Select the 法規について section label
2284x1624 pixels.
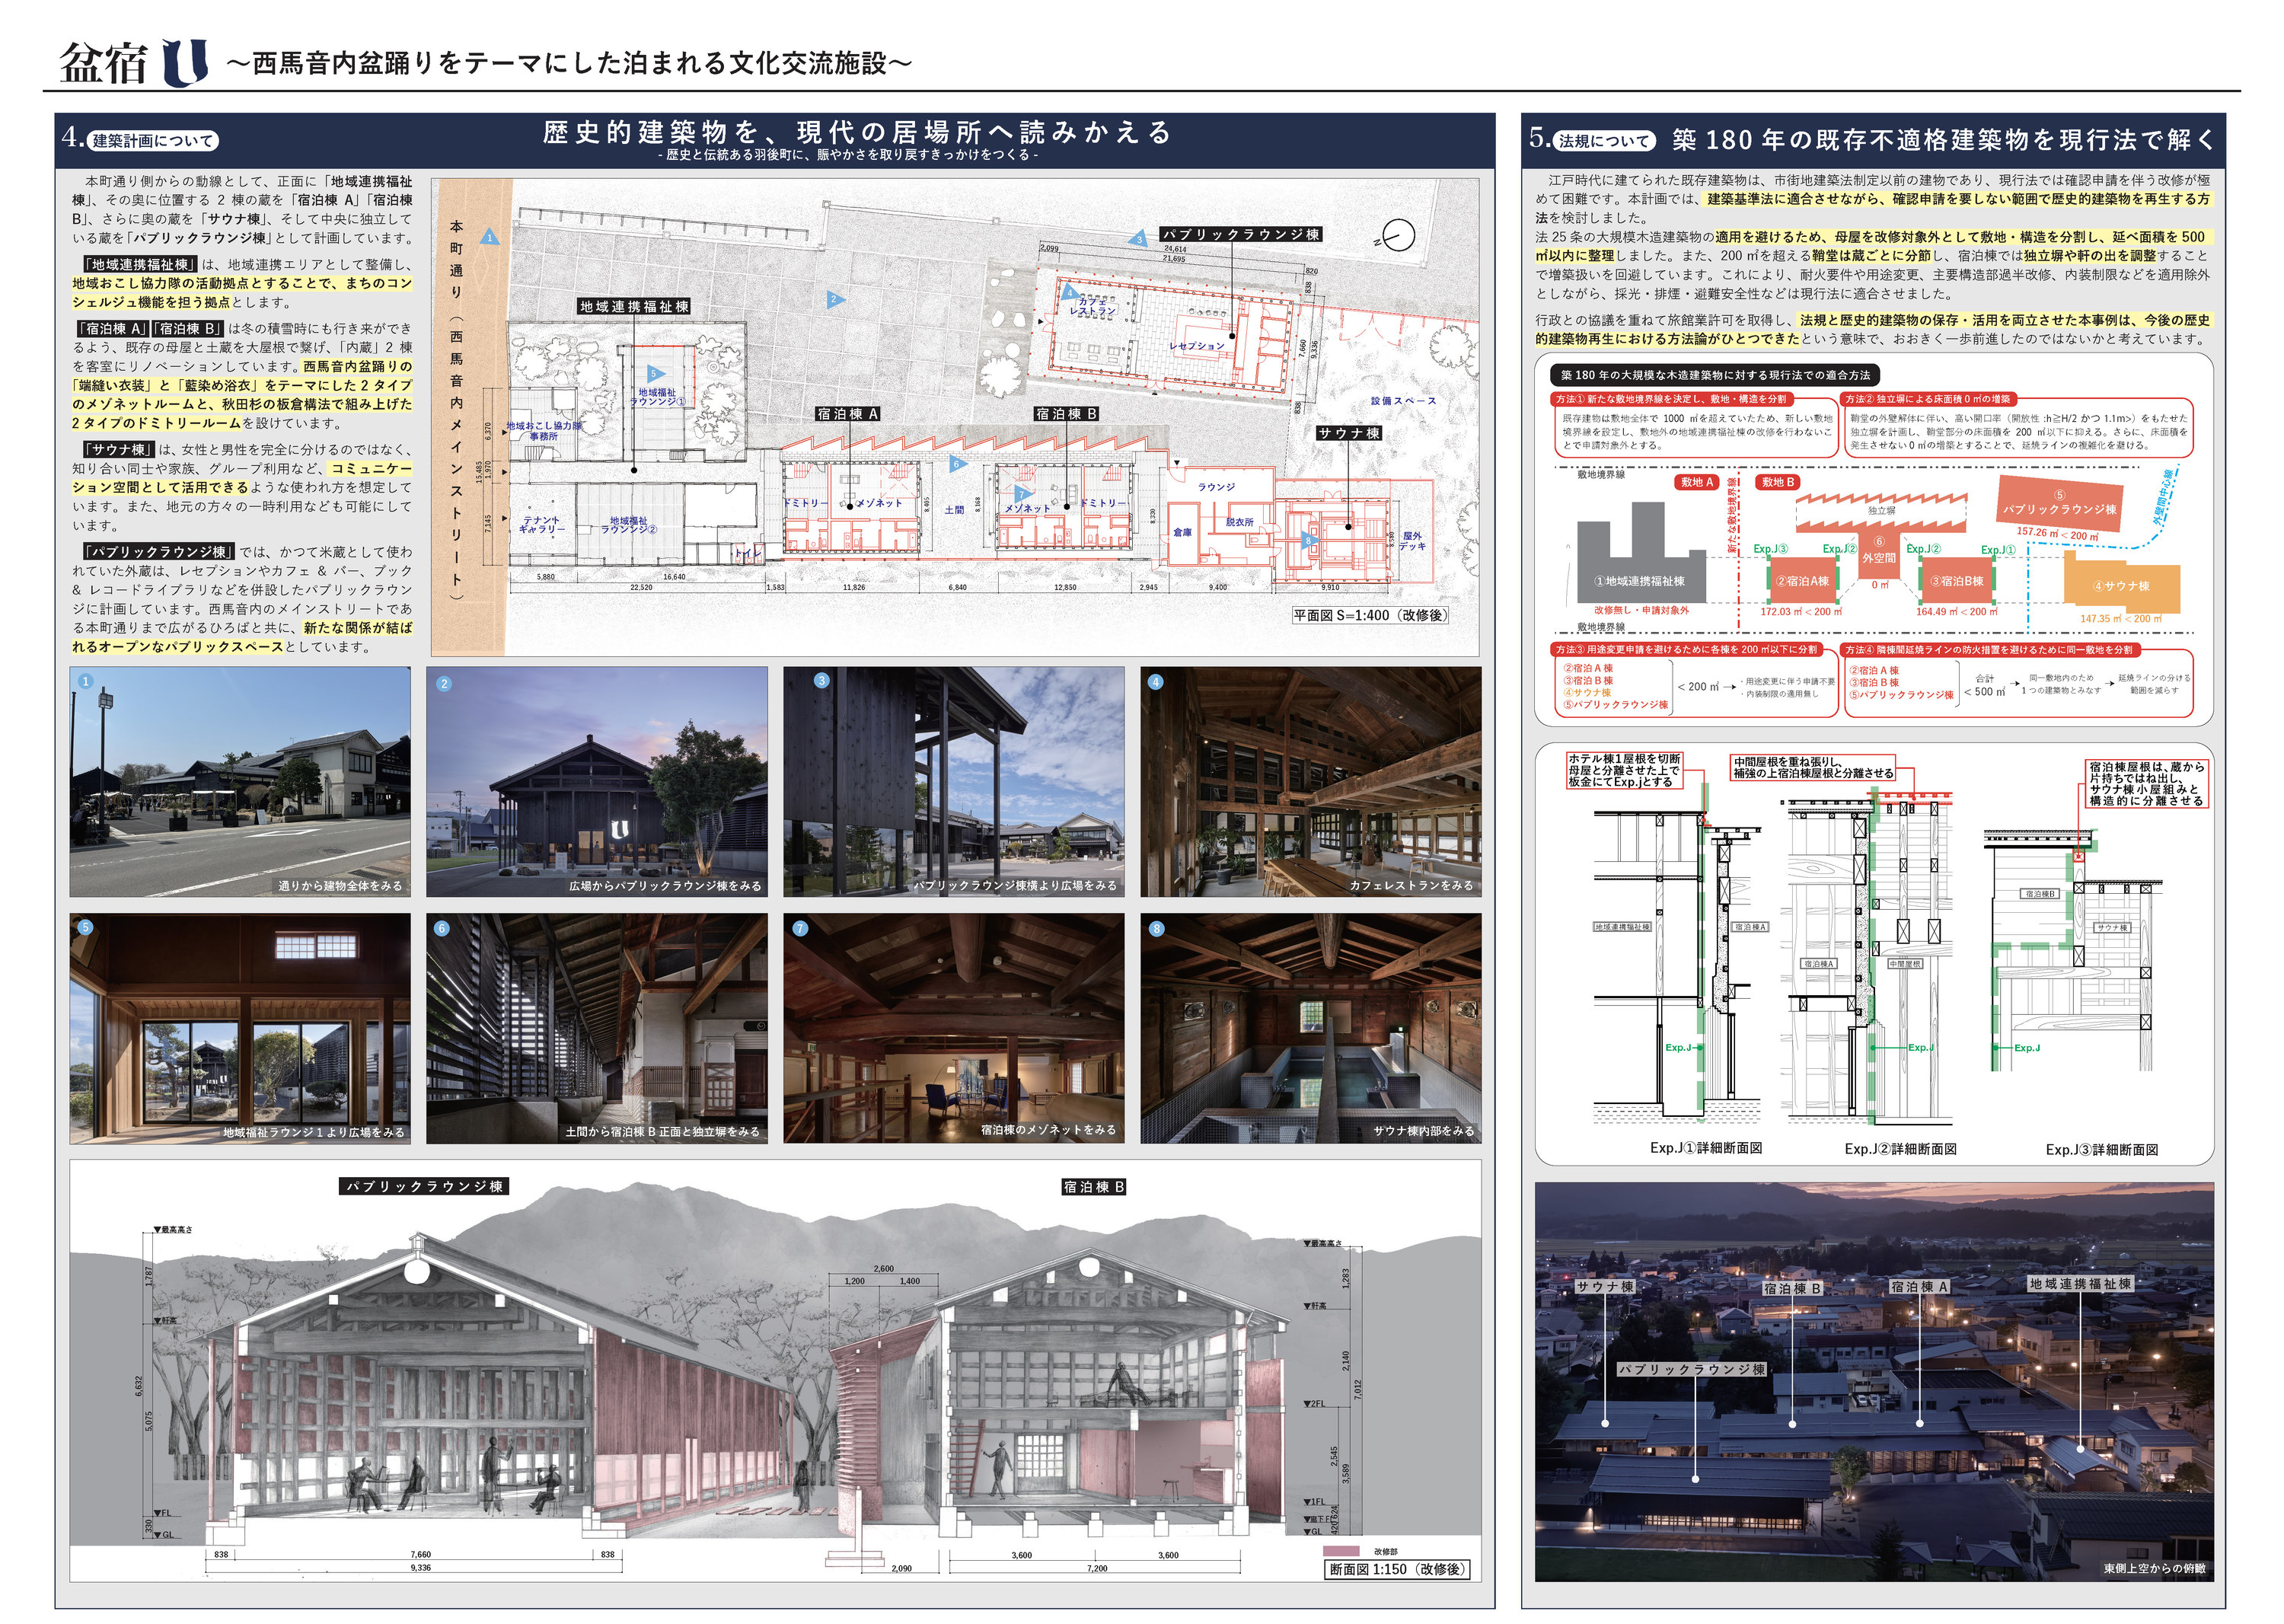coord(1605,141)
